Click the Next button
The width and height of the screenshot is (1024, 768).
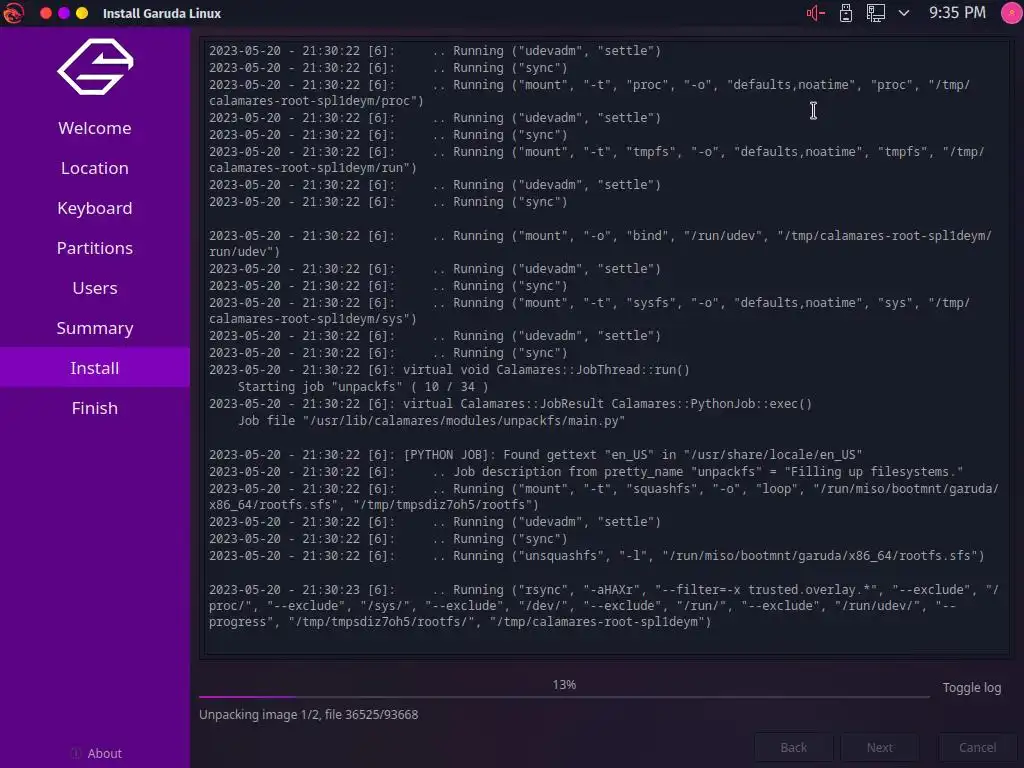click(880, 747)
